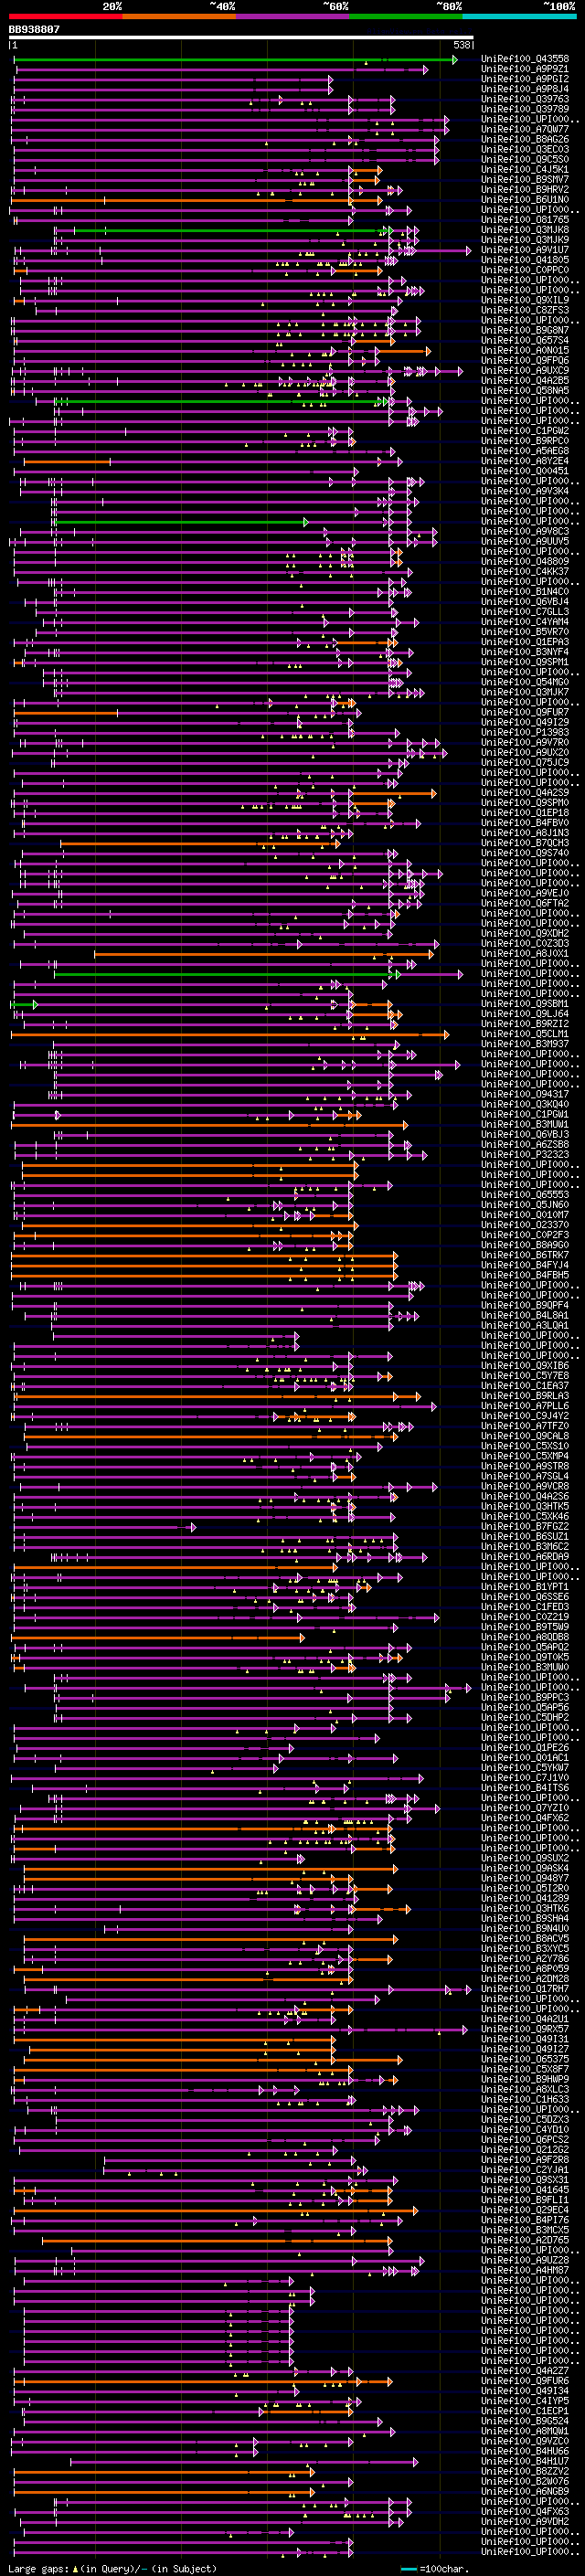
Task: Click the UniRef100_O81765 label
Action: coord(525,220)
